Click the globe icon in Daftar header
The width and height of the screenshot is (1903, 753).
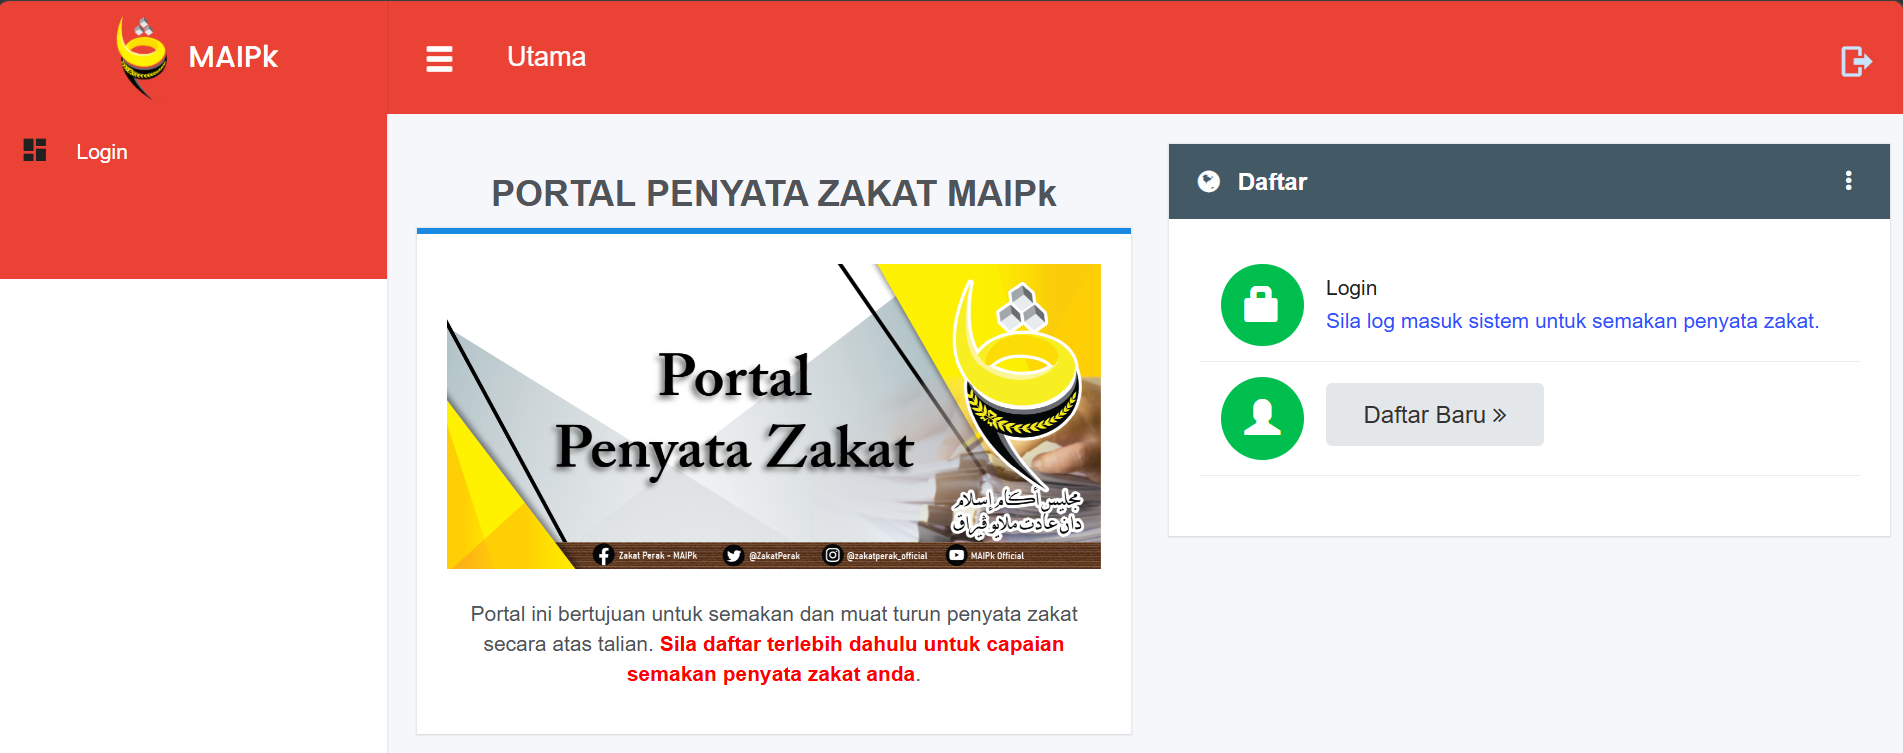(x=1209, y=181)
